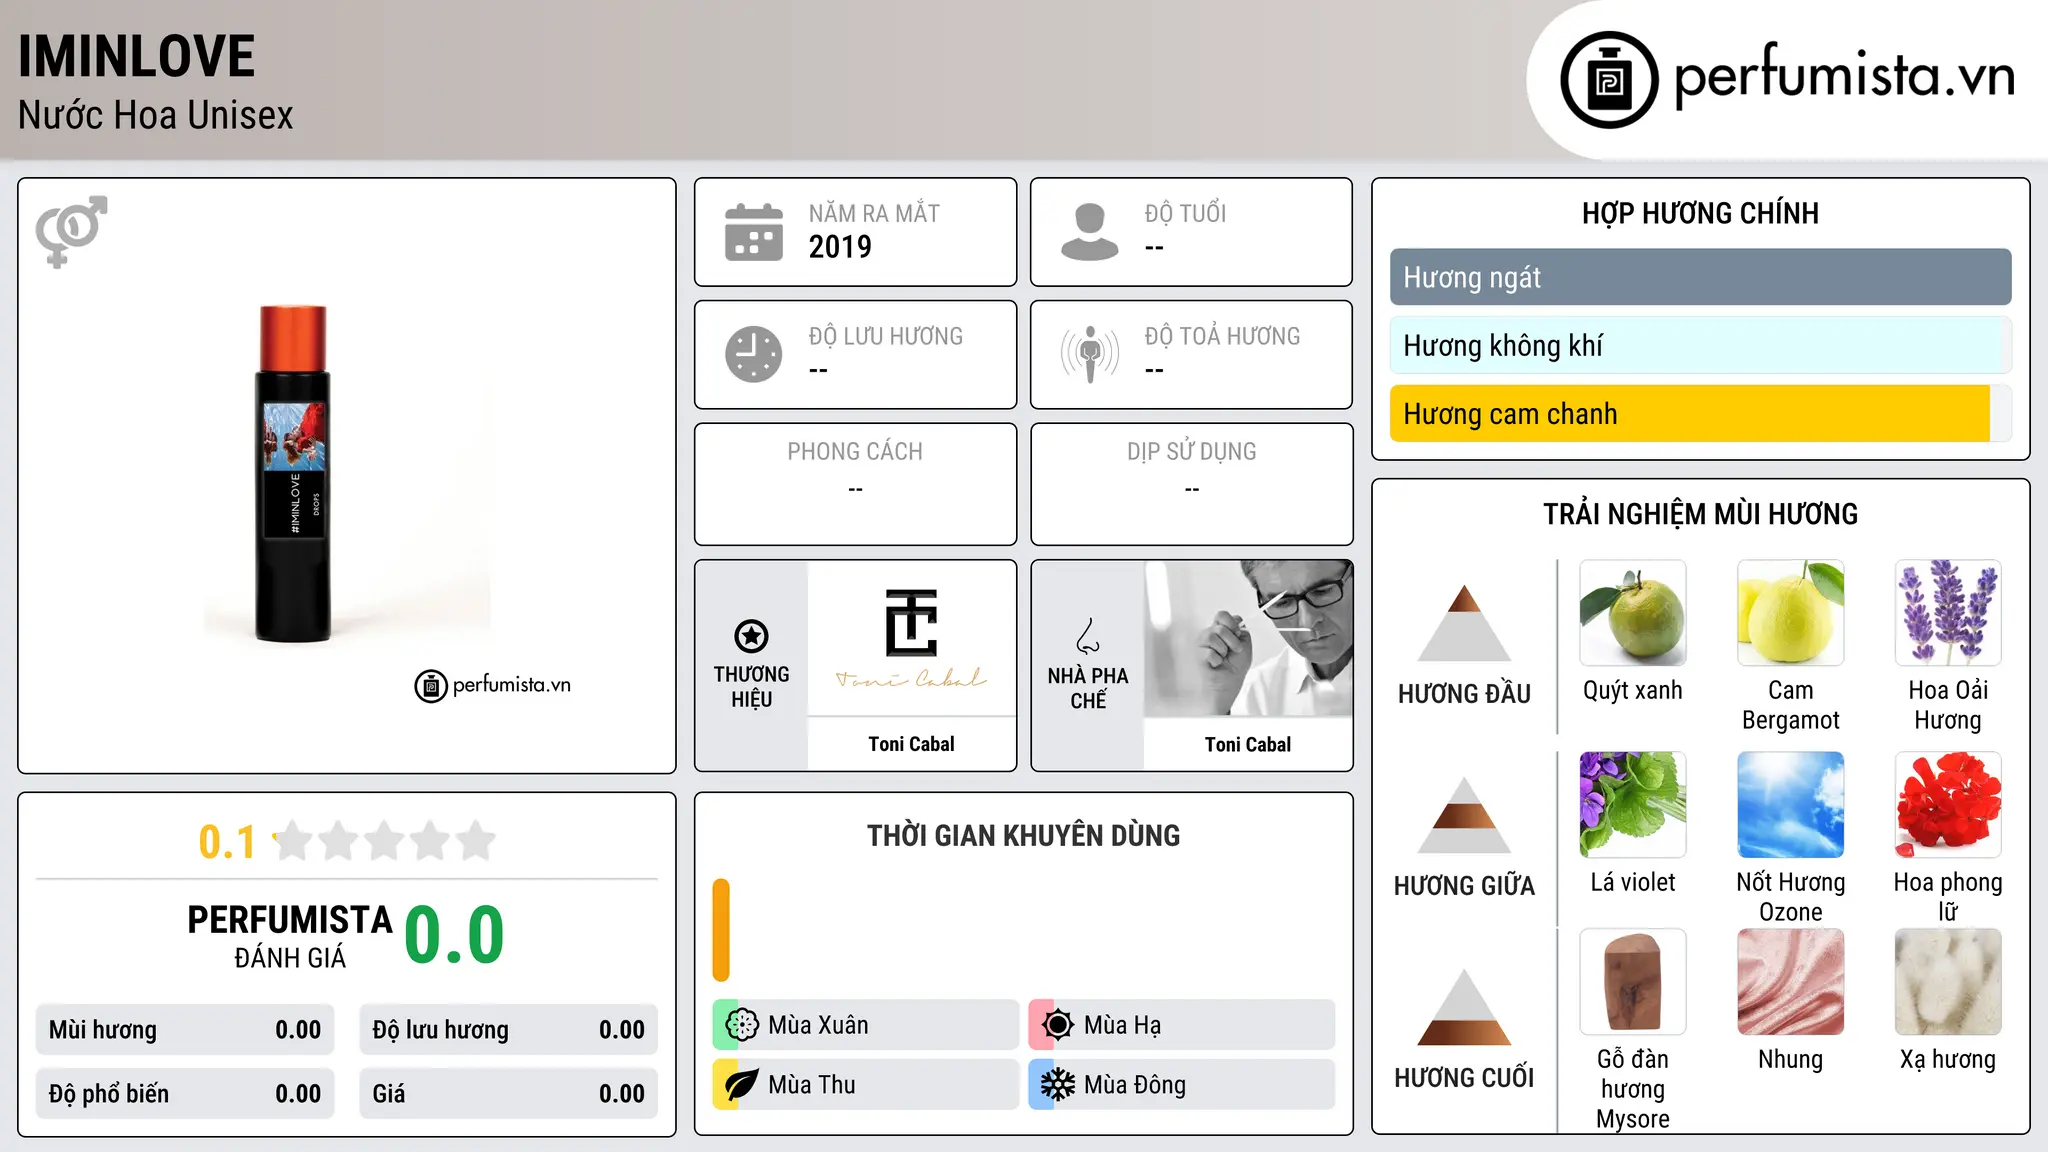
Task: Open the Hoa Oải Hương lavender image
Action: click(1948, 613)
